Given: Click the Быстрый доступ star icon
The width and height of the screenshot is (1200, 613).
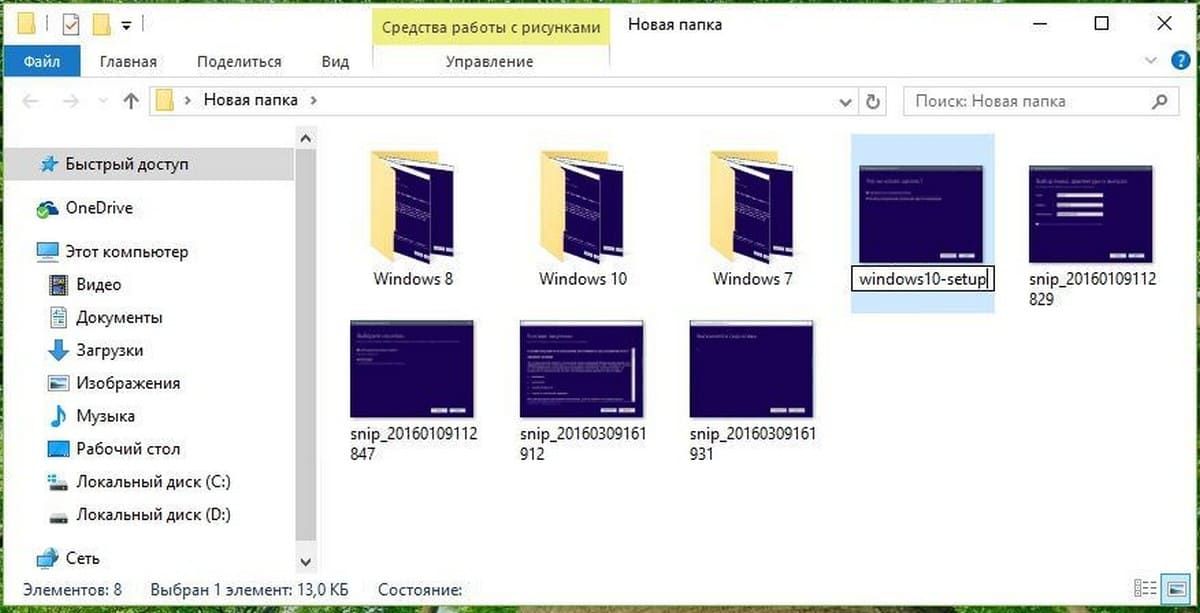Looking at the screenshot, I should tap(47, 163).
